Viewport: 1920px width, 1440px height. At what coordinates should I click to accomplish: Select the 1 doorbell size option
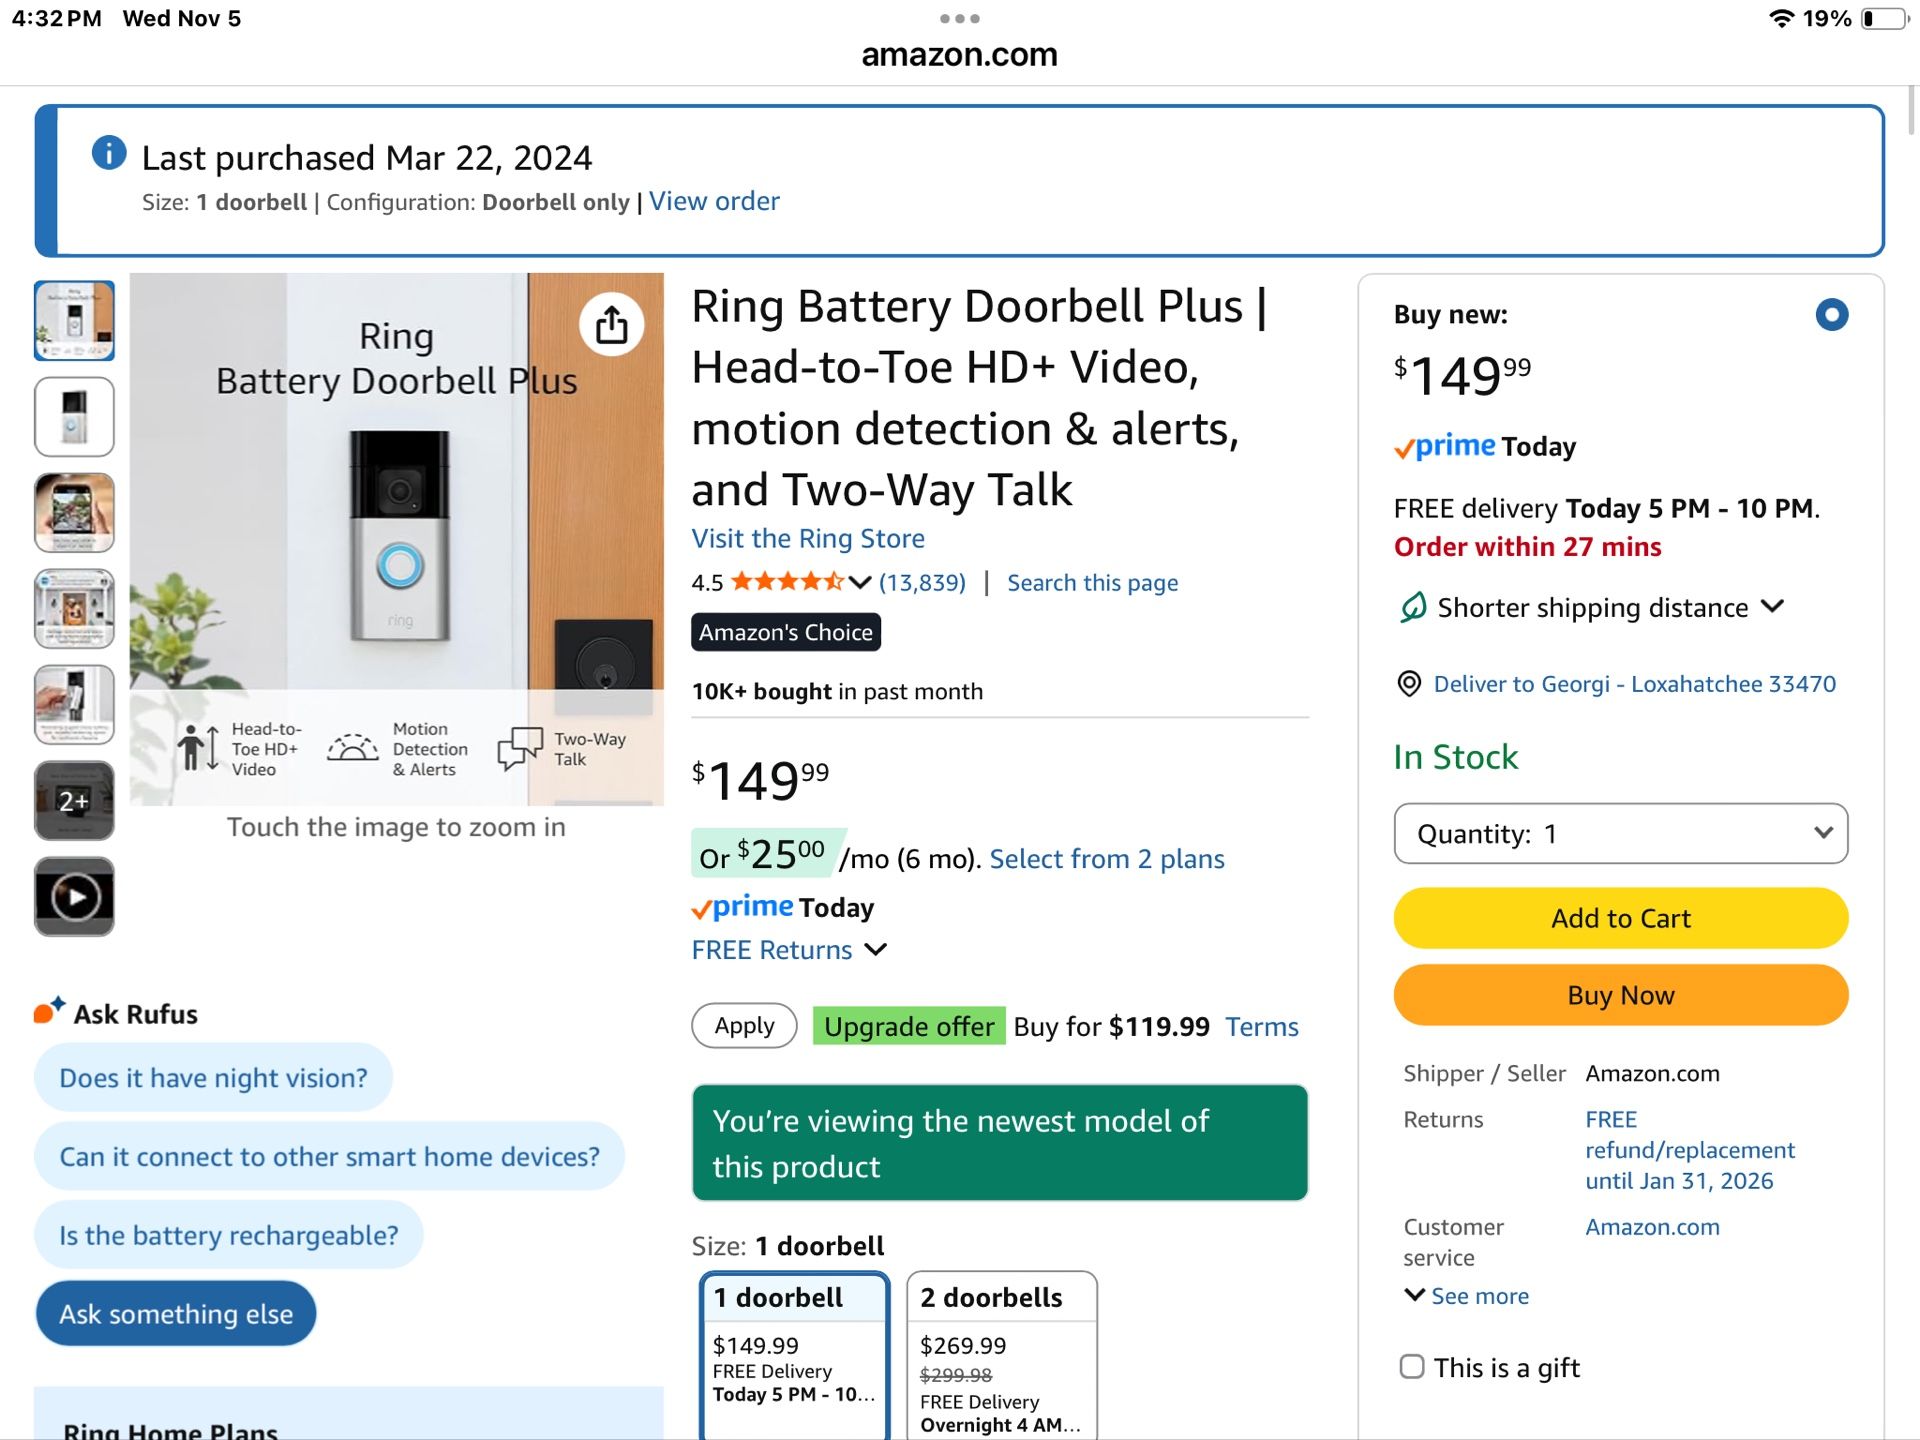coord(794,1350)
